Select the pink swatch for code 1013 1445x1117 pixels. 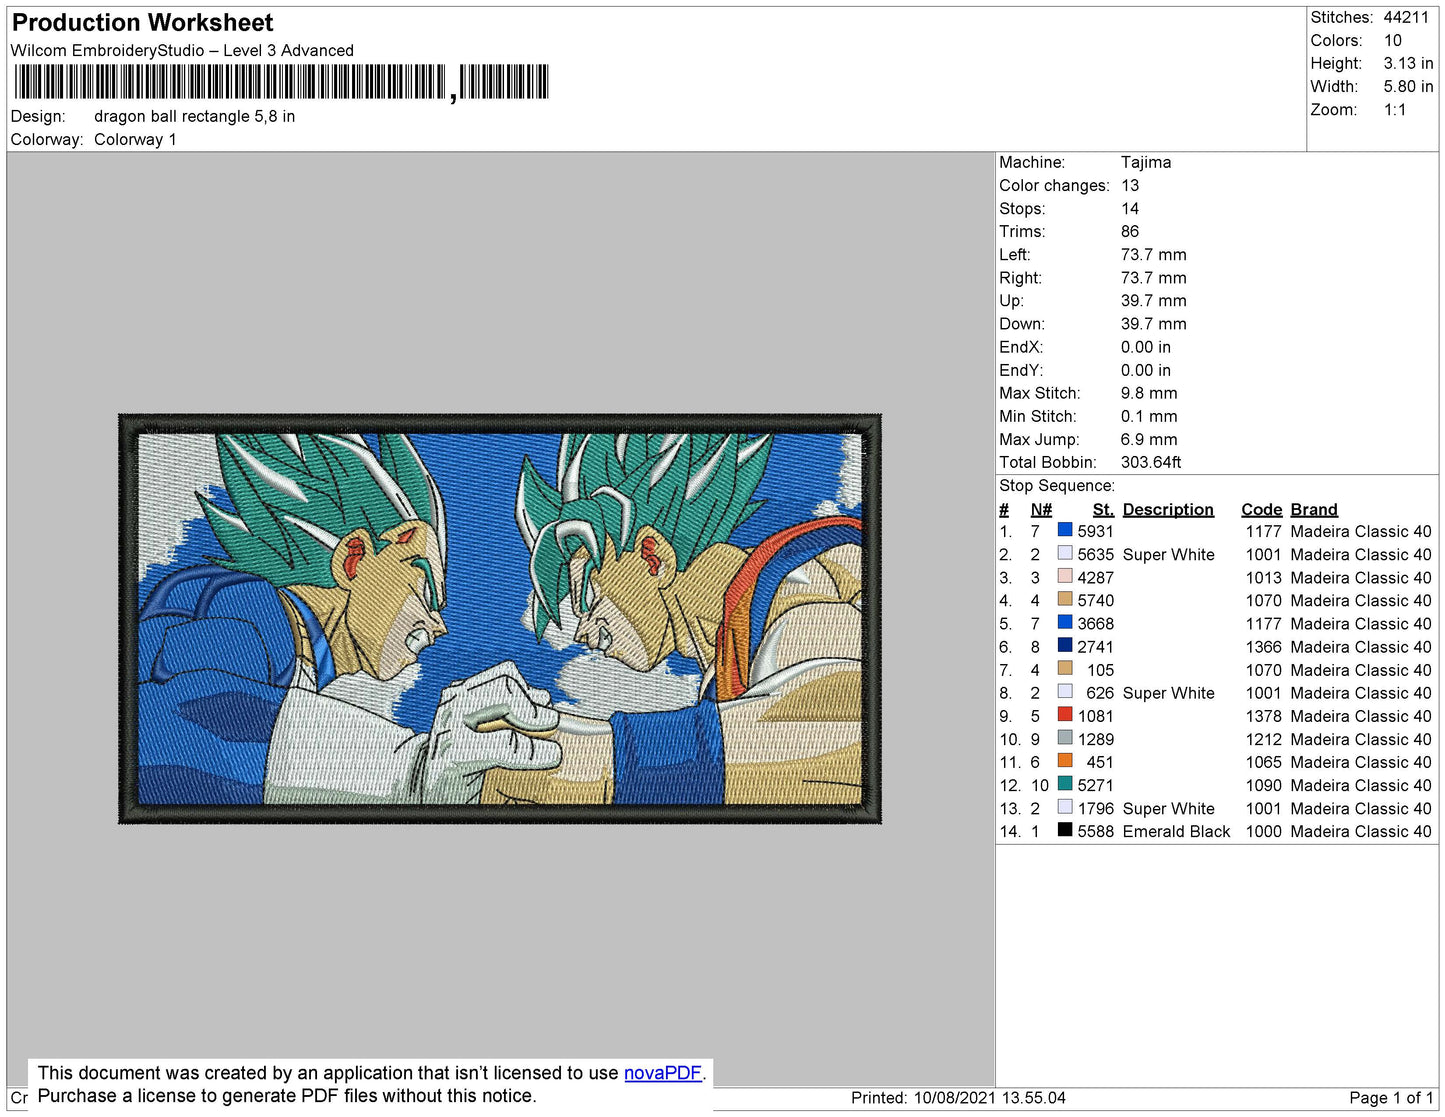(1065, 577)
